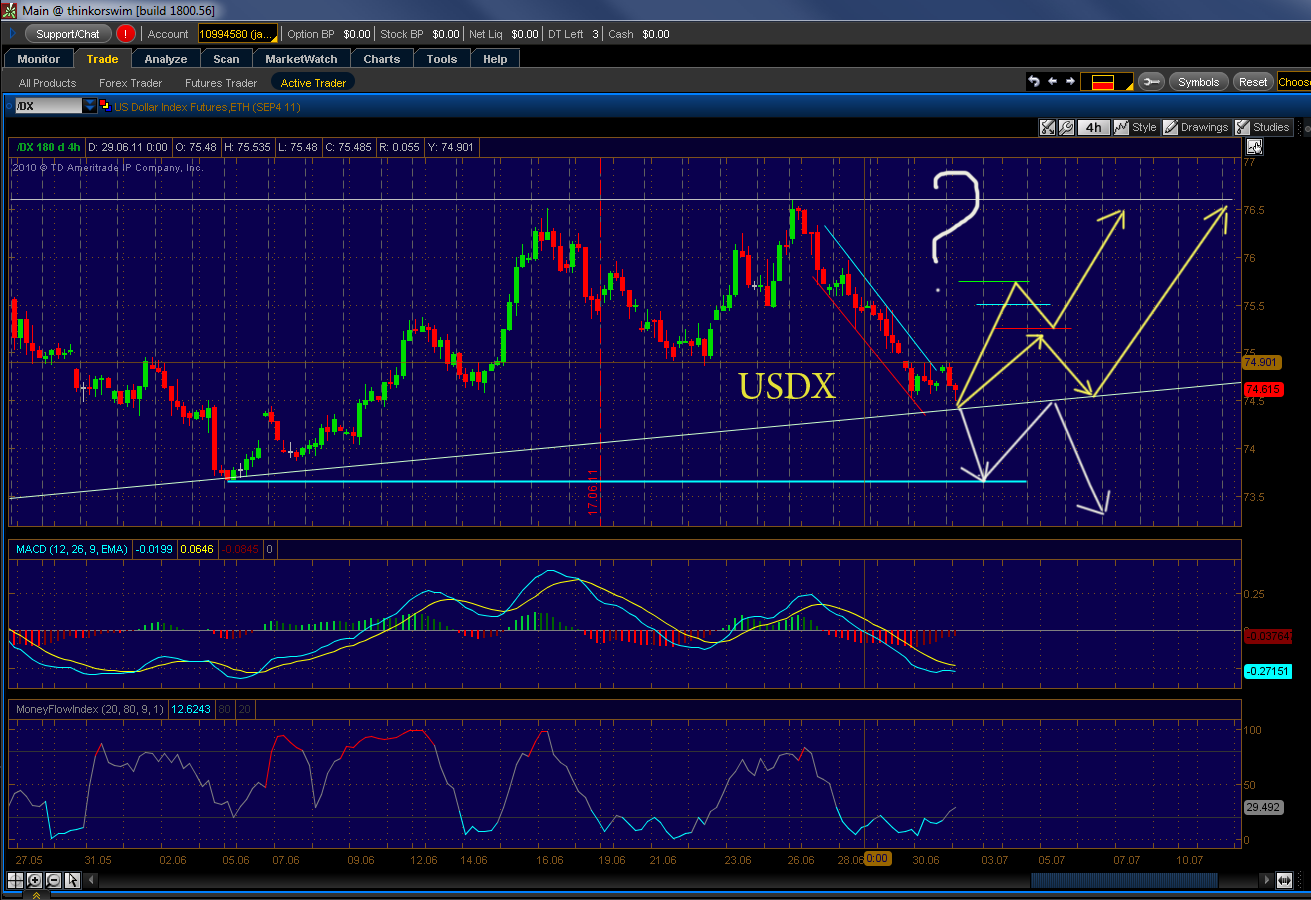1311x900 pixels.
Task: Click the zoom out magnifier icon
Action: pyautogui.click(x=53, y=880)
